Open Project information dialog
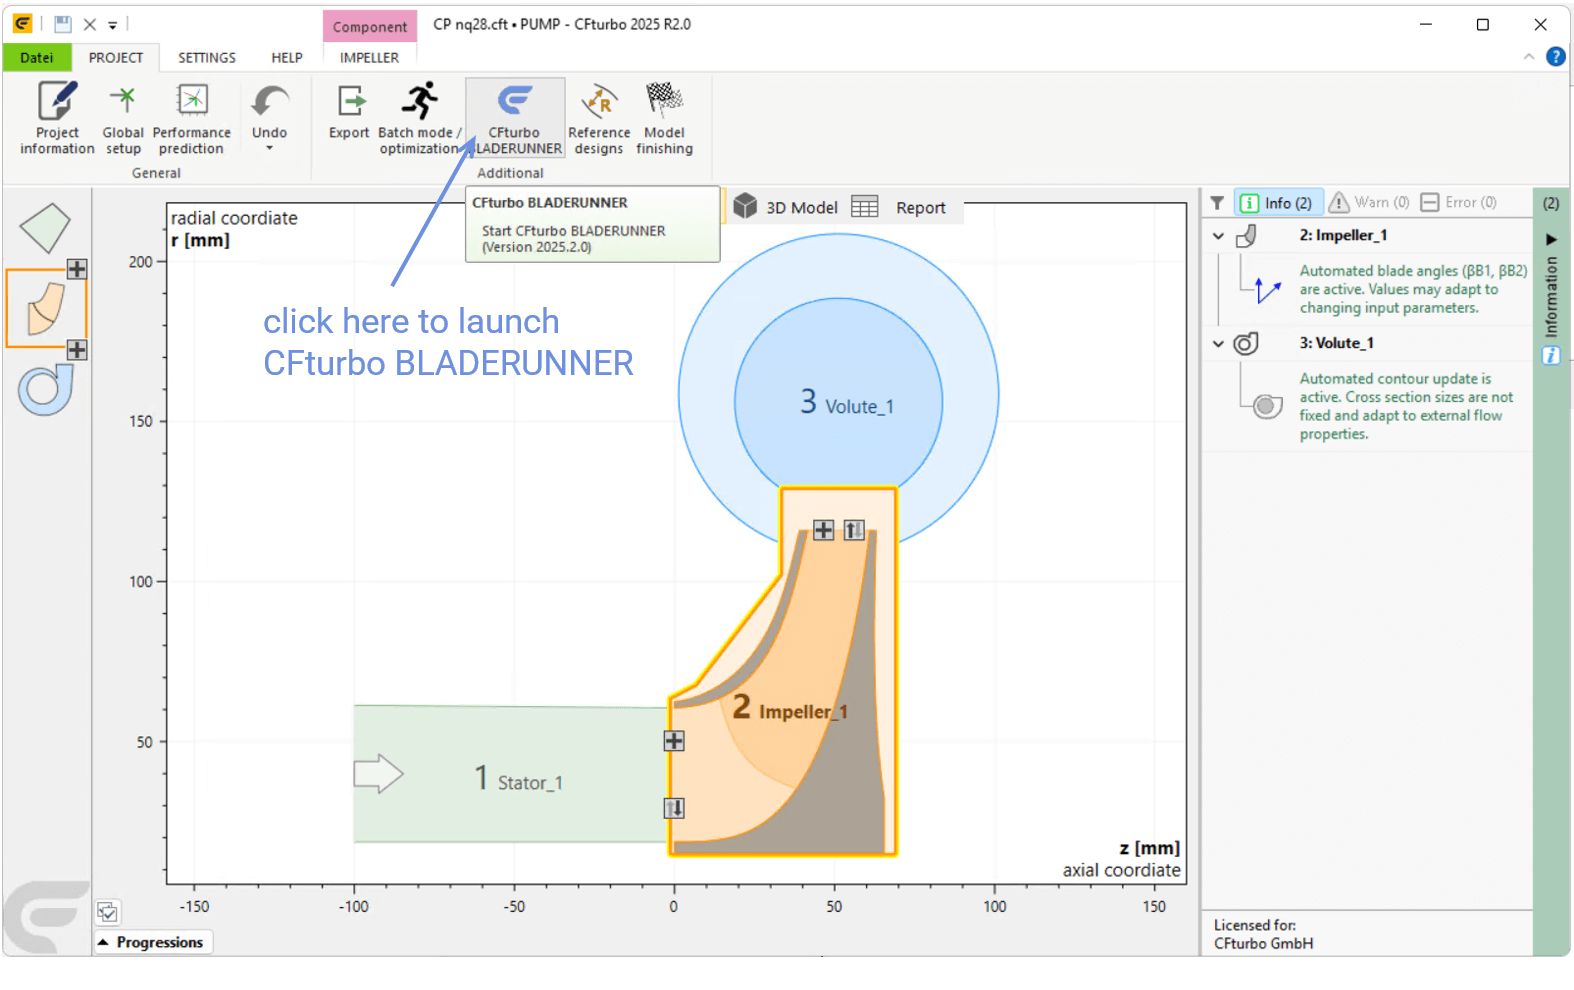The width and height of the screenshot is (1574, 990). click(x=57, y=118)
